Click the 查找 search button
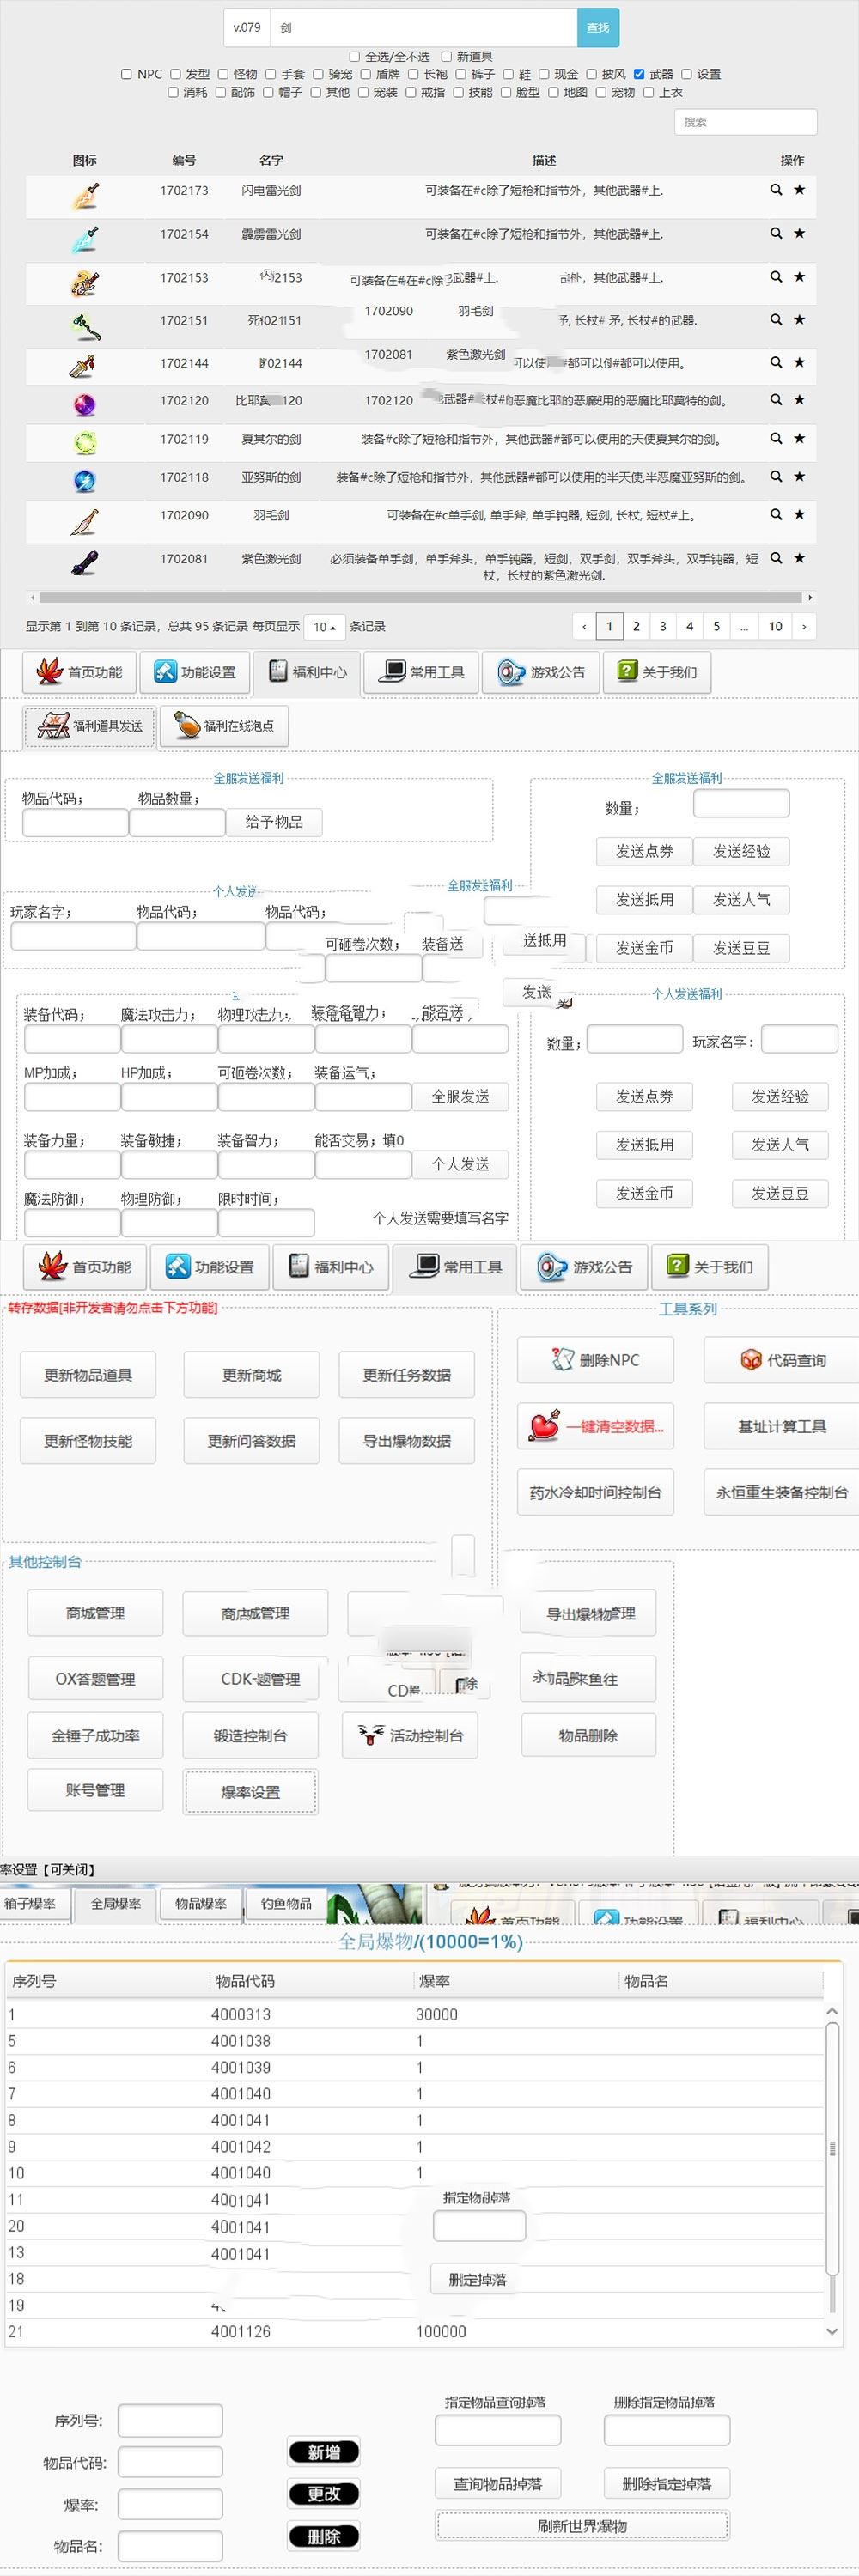The width and height of the screenshot is (859, 2576). pos(597,28)
